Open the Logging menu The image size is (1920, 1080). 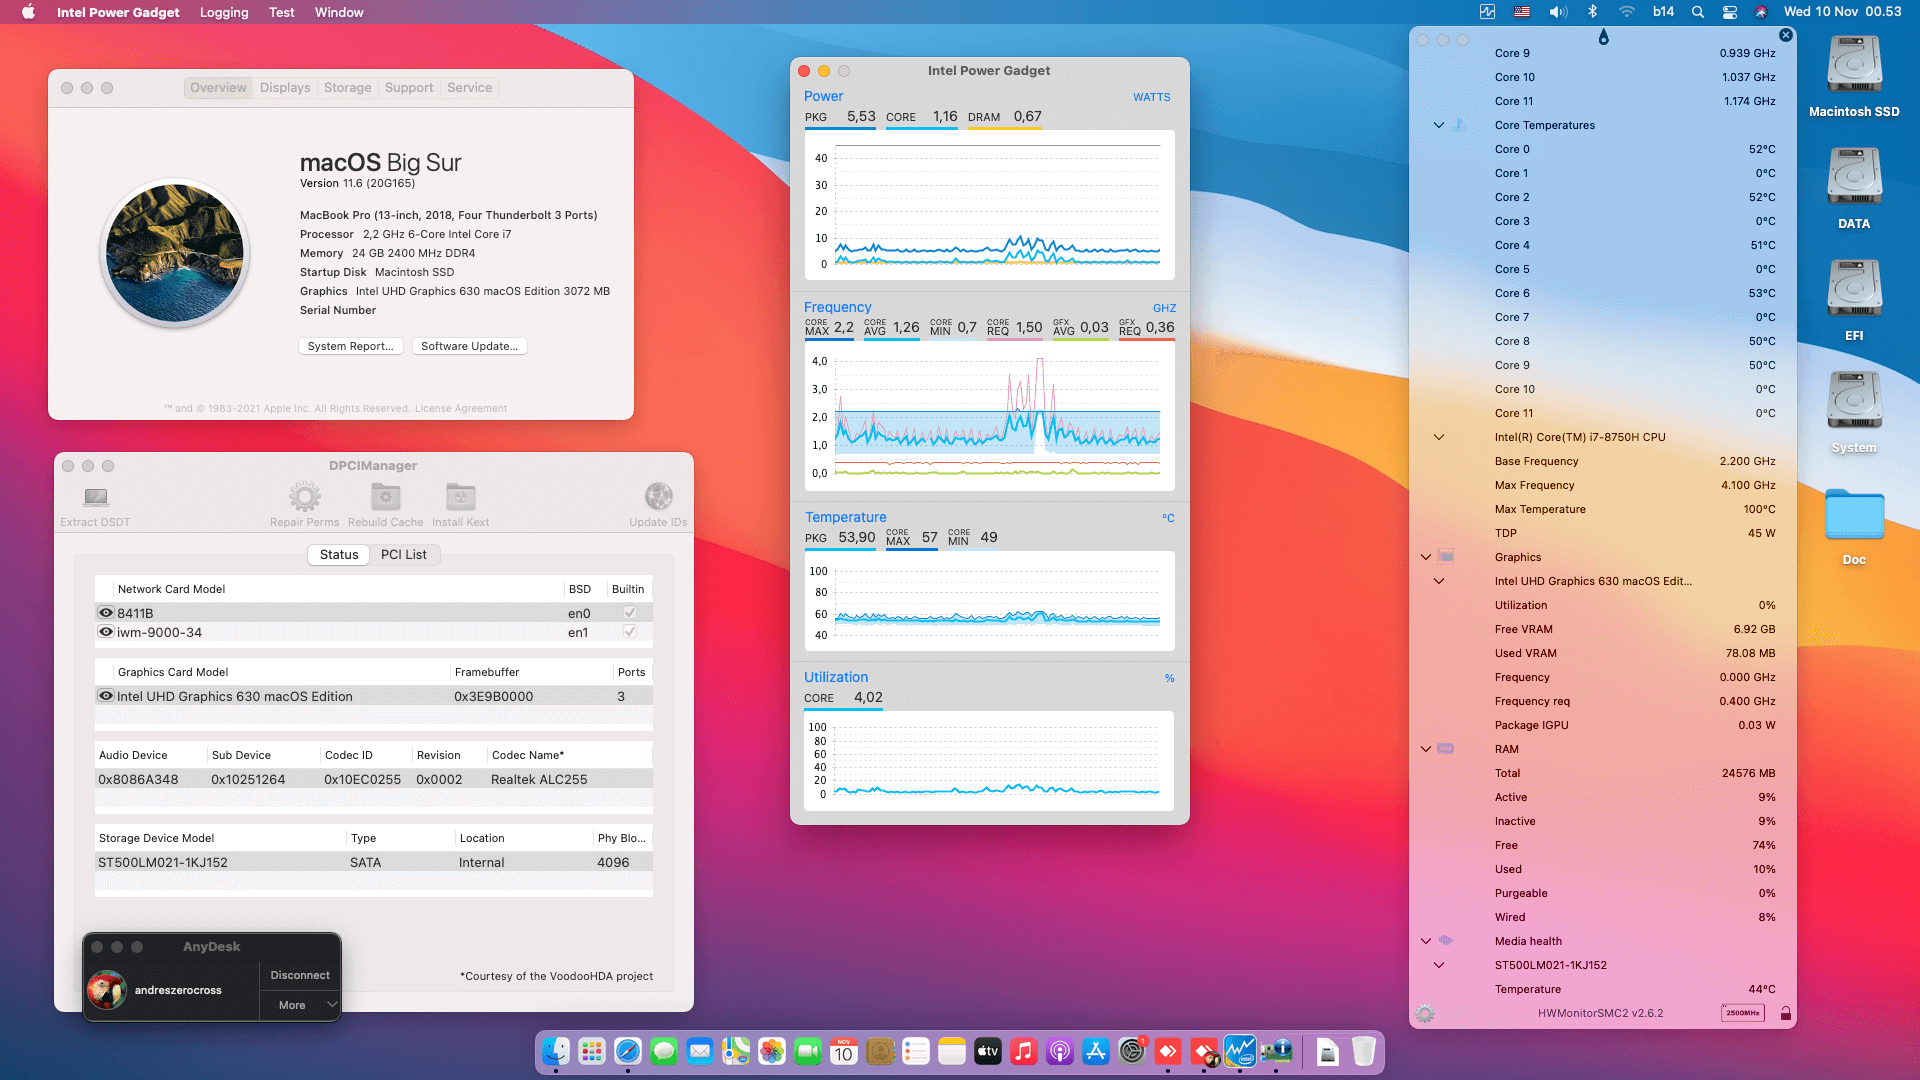[x=224, y=12]
